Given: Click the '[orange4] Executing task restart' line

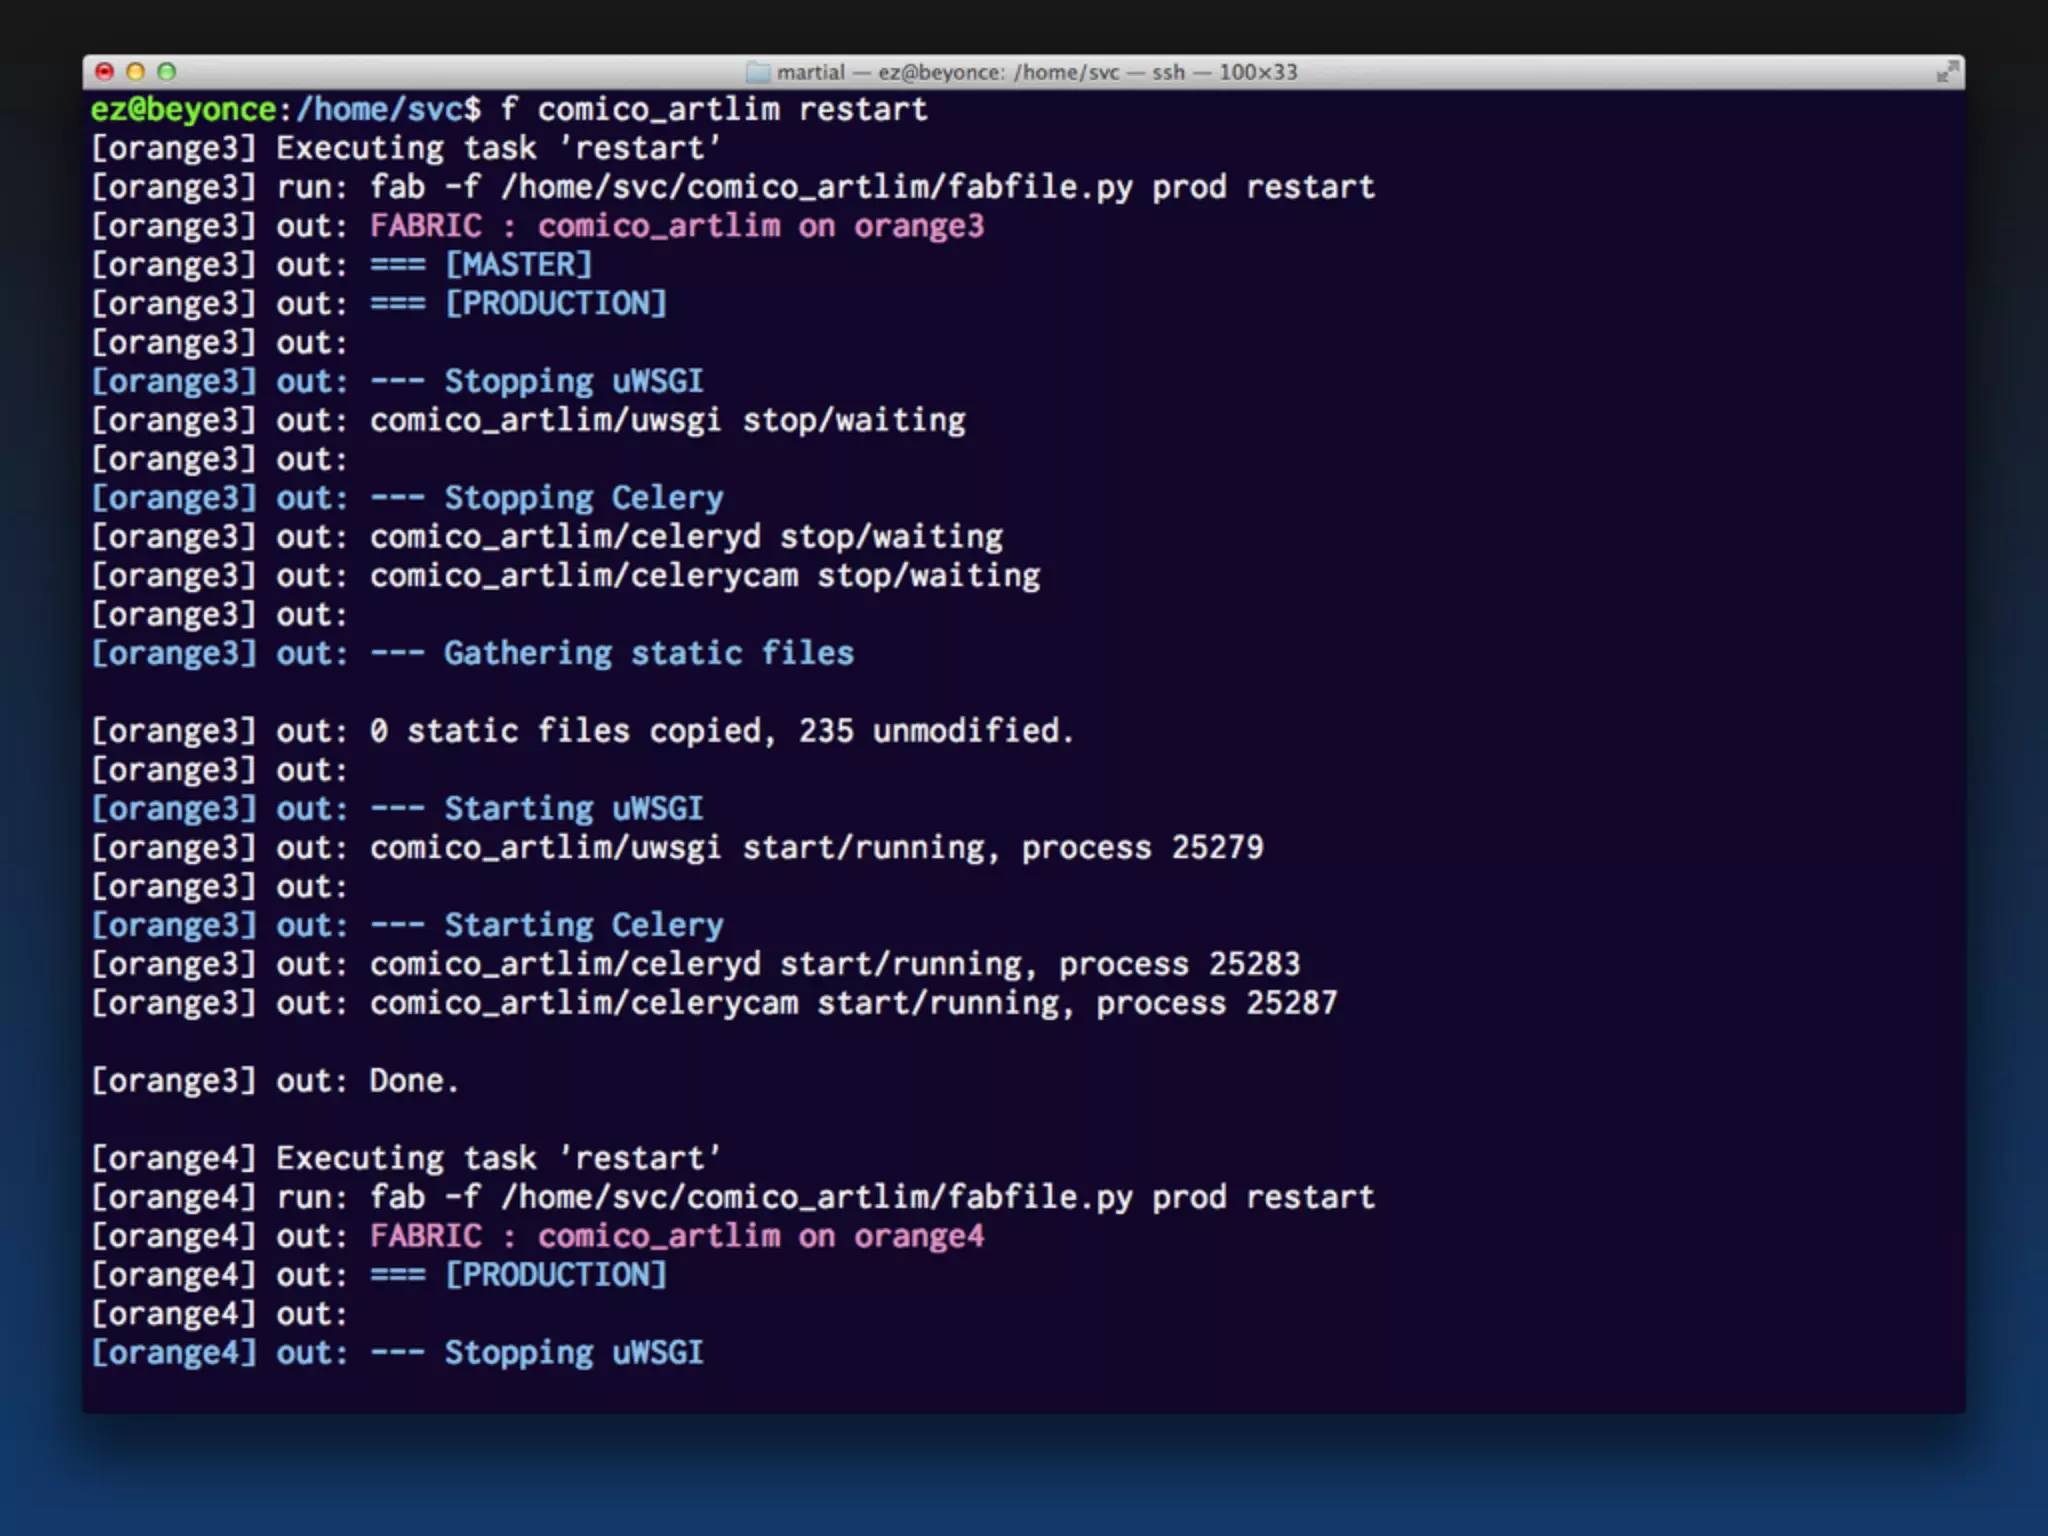Looking at the screenshot, I should click(405, 1158).
